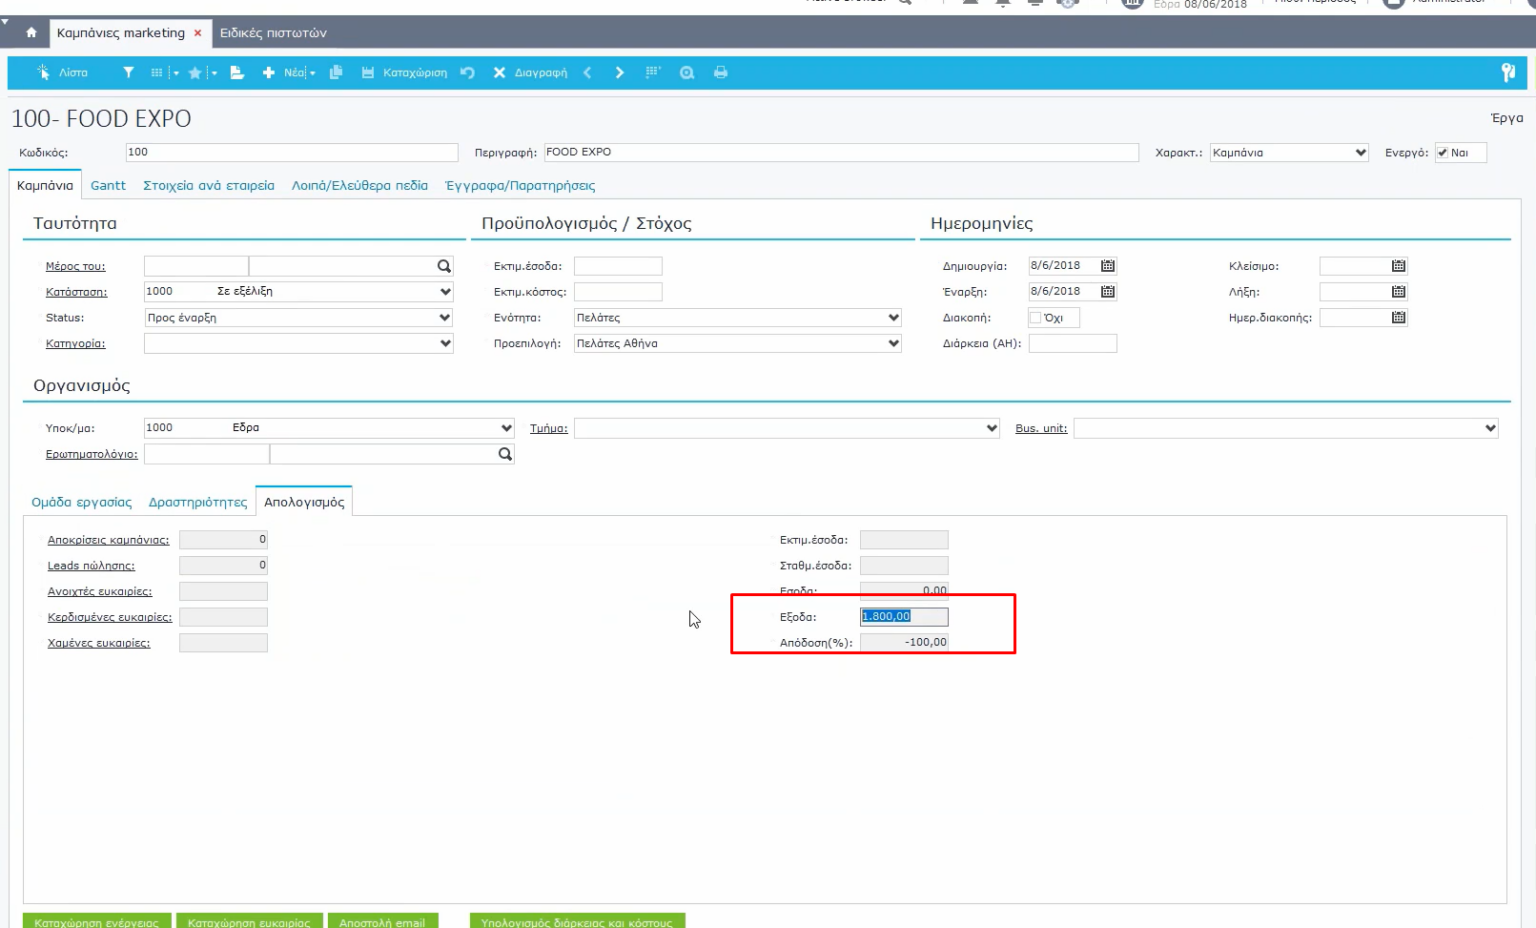Screen dimensions: 1536x928
Task: Click the Λίστα toolbar button
Action: click(62, 73)
